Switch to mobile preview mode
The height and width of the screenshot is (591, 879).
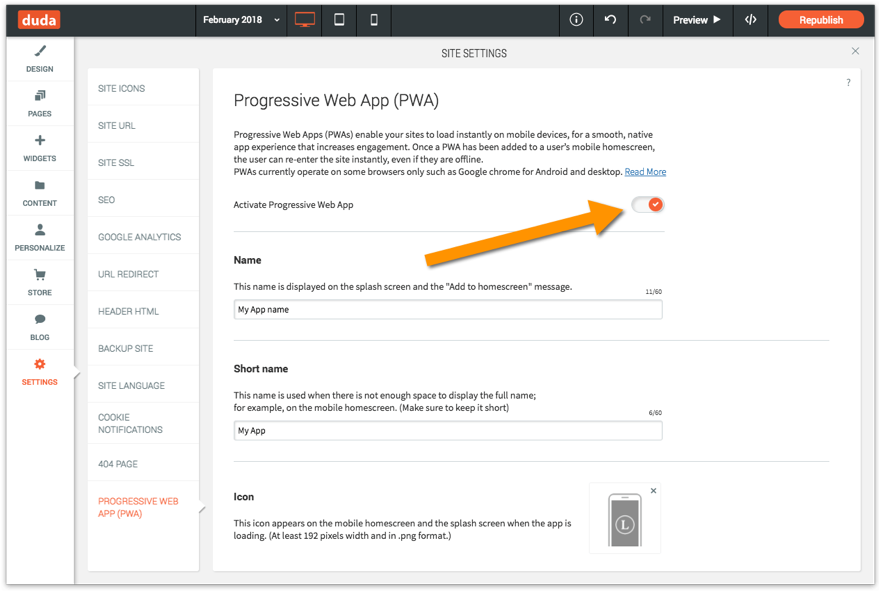pyautogui.click(x=374, y=19)
